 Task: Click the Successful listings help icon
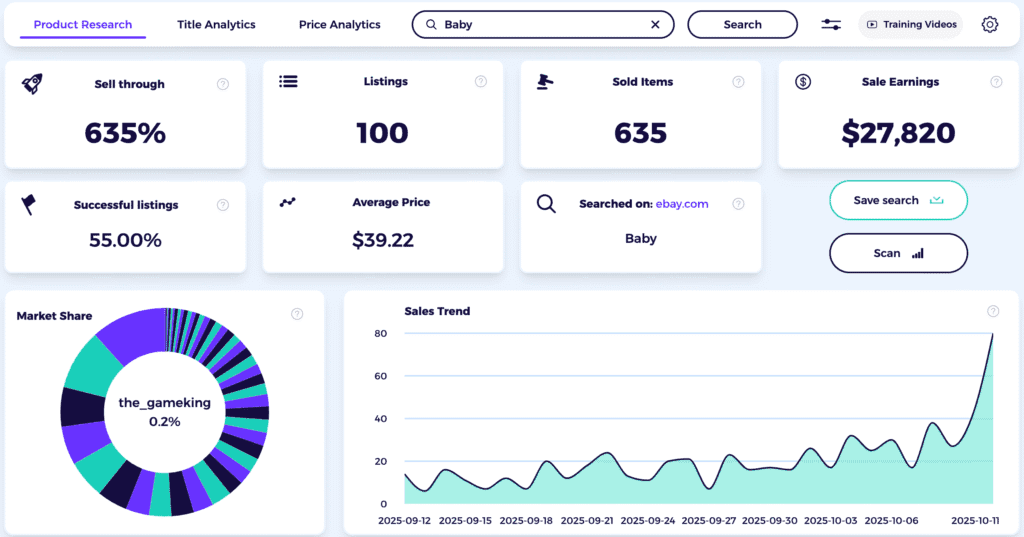click(223, 205)
